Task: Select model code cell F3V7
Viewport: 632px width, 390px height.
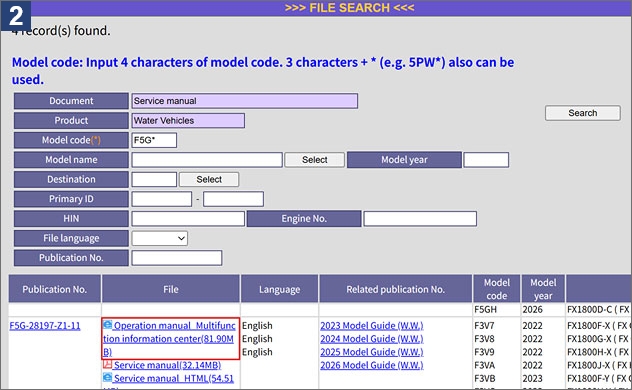Action: pos(484,326)
